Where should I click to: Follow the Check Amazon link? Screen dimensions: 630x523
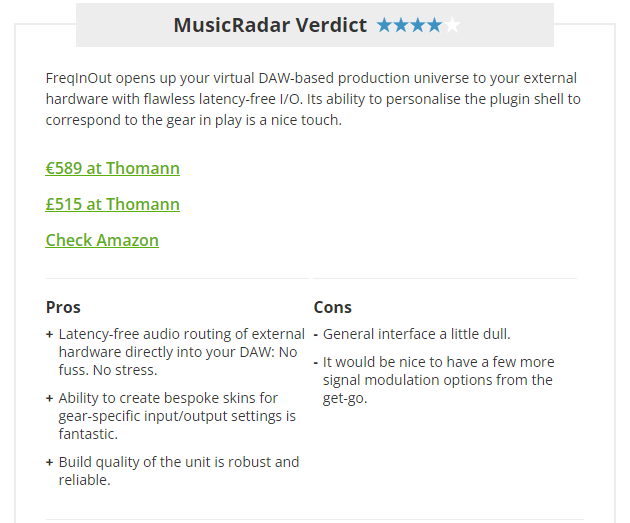point(102,240)
